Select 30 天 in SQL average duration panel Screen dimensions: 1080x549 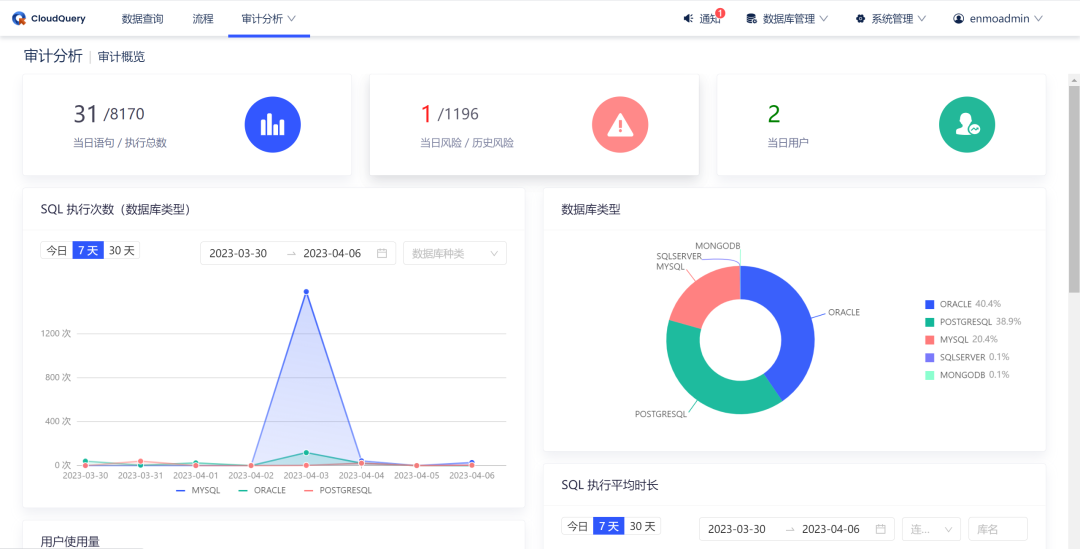pos(643,526)
